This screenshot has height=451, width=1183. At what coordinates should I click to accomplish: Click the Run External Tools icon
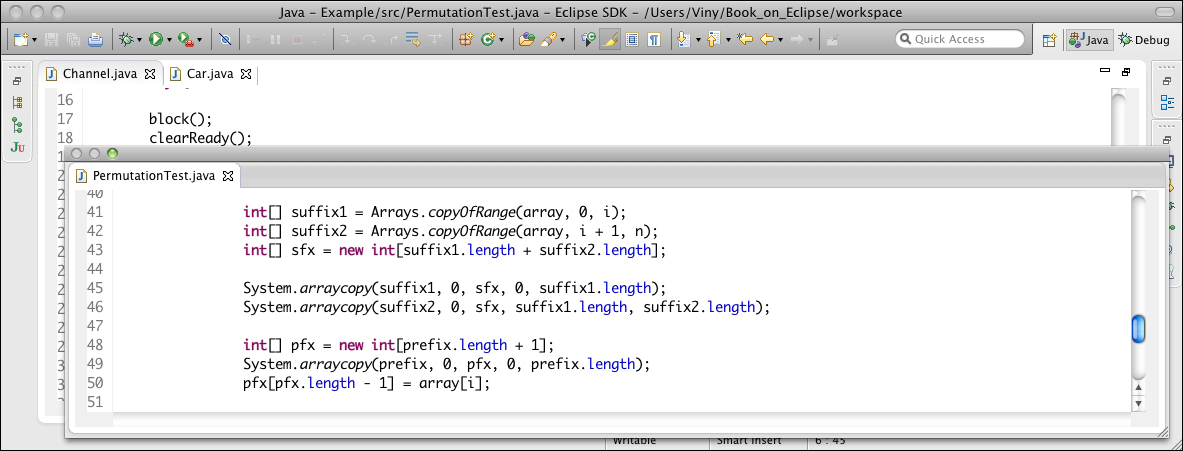[x=186, y=39]
